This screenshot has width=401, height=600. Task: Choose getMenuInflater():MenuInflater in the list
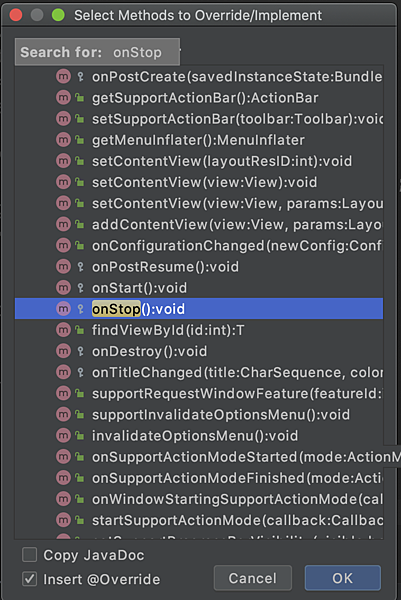click(199, 140)
